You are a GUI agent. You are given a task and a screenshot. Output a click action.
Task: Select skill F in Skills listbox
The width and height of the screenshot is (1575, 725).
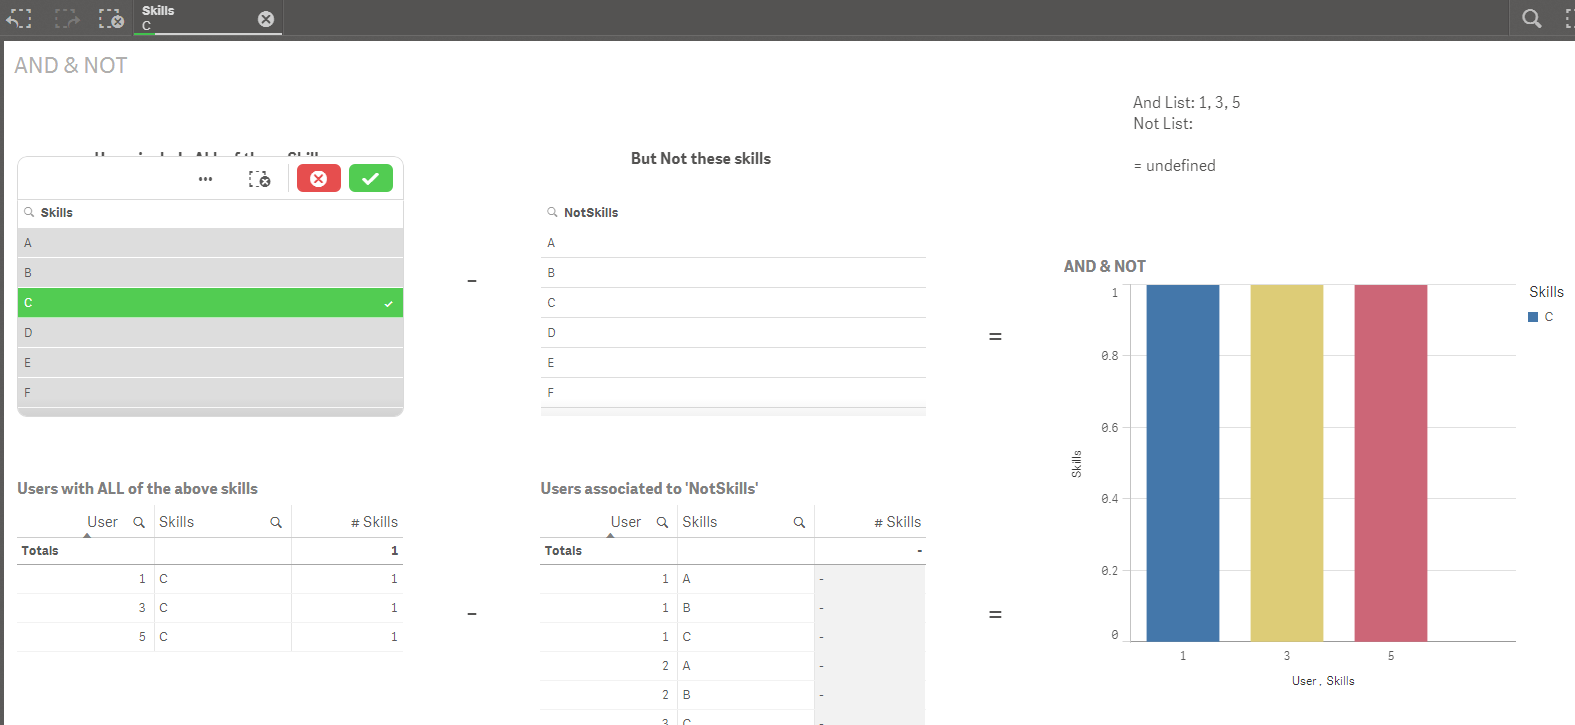[210, 393]
